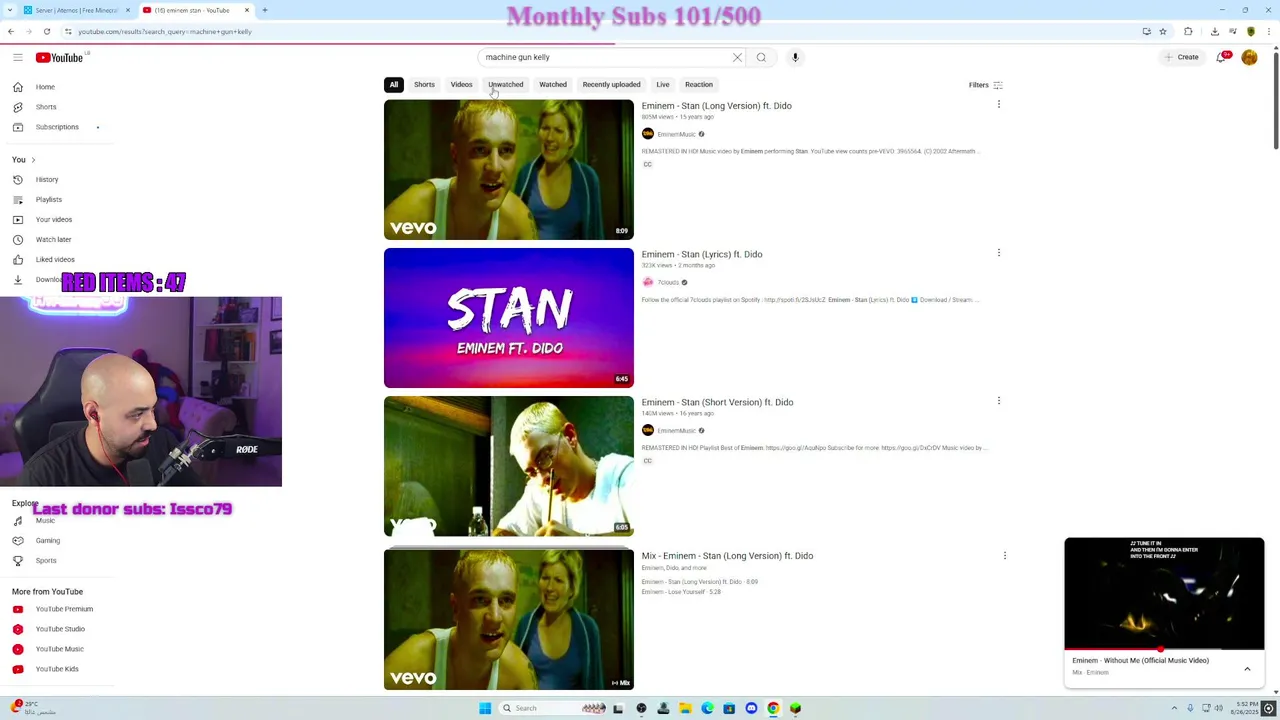Show hidden system tray icons
This screenshot has height=720, width=1280.
[x=1176, y=708]
